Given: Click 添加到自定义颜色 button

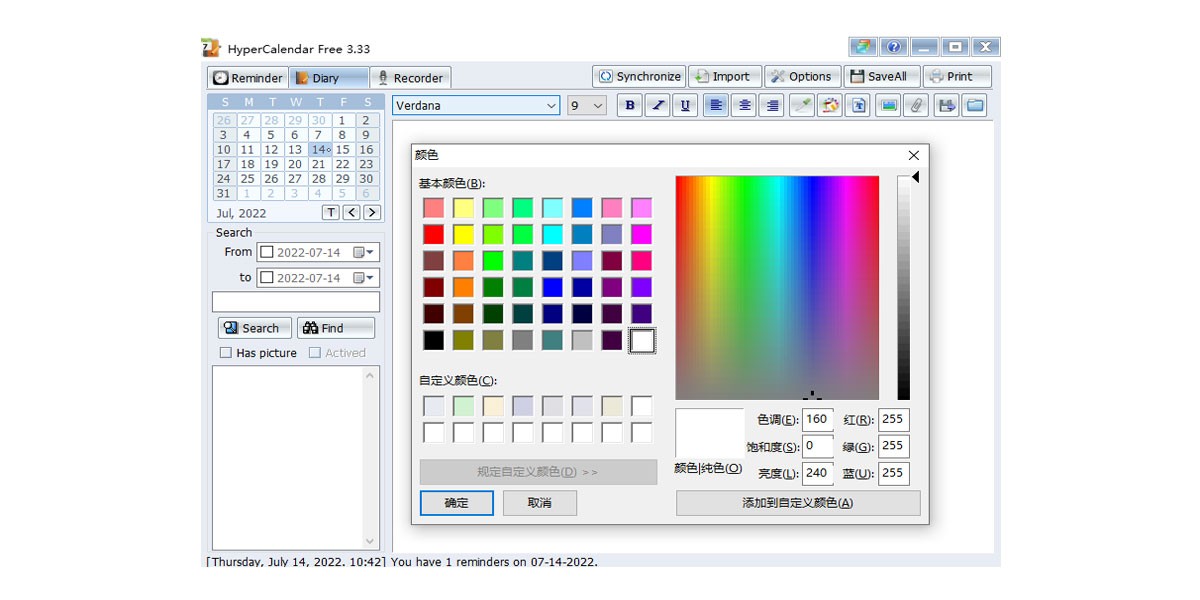Looking at the screenshot, I should click(x=798, y=503).
